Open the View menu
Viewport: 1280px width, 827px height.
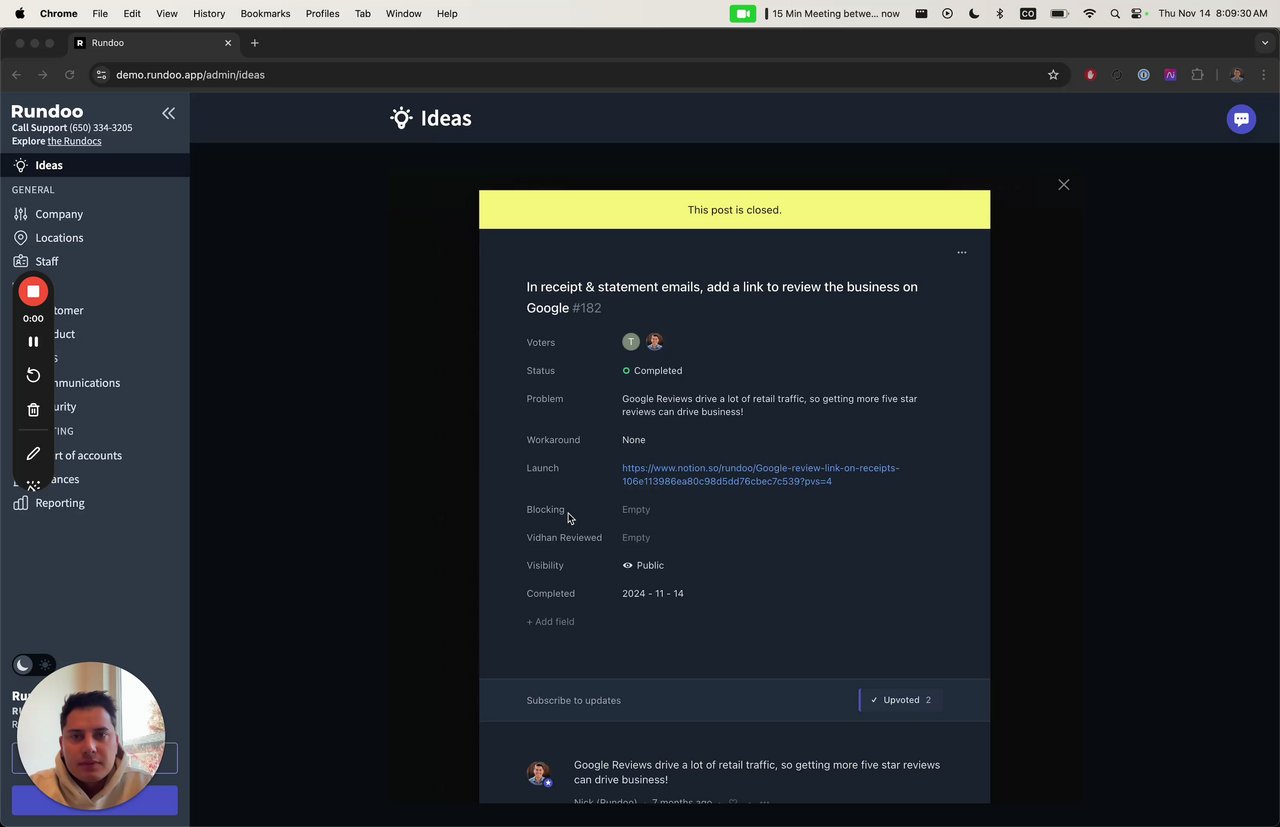tap(167, 14)
